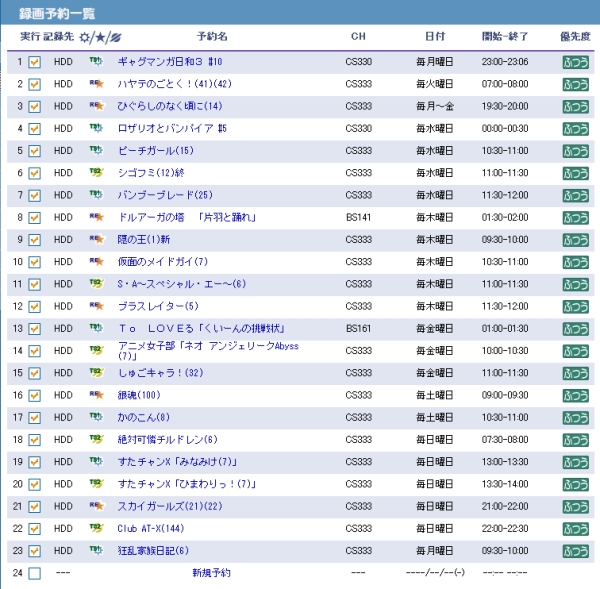Click the 実行 column header
The image size is (600, 589).
coord(30,36)
